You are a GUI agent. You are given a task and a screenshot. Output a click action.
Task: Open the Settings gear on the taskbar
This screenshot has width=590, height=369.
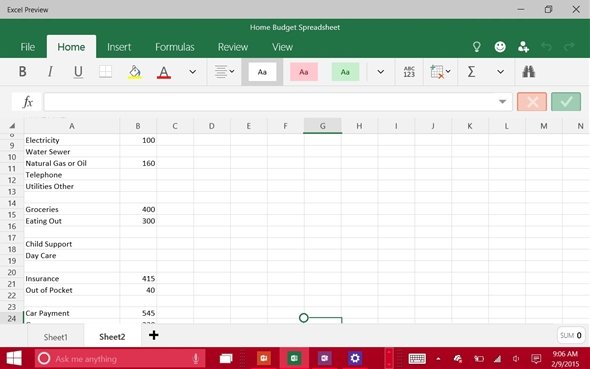click(354, 358)
